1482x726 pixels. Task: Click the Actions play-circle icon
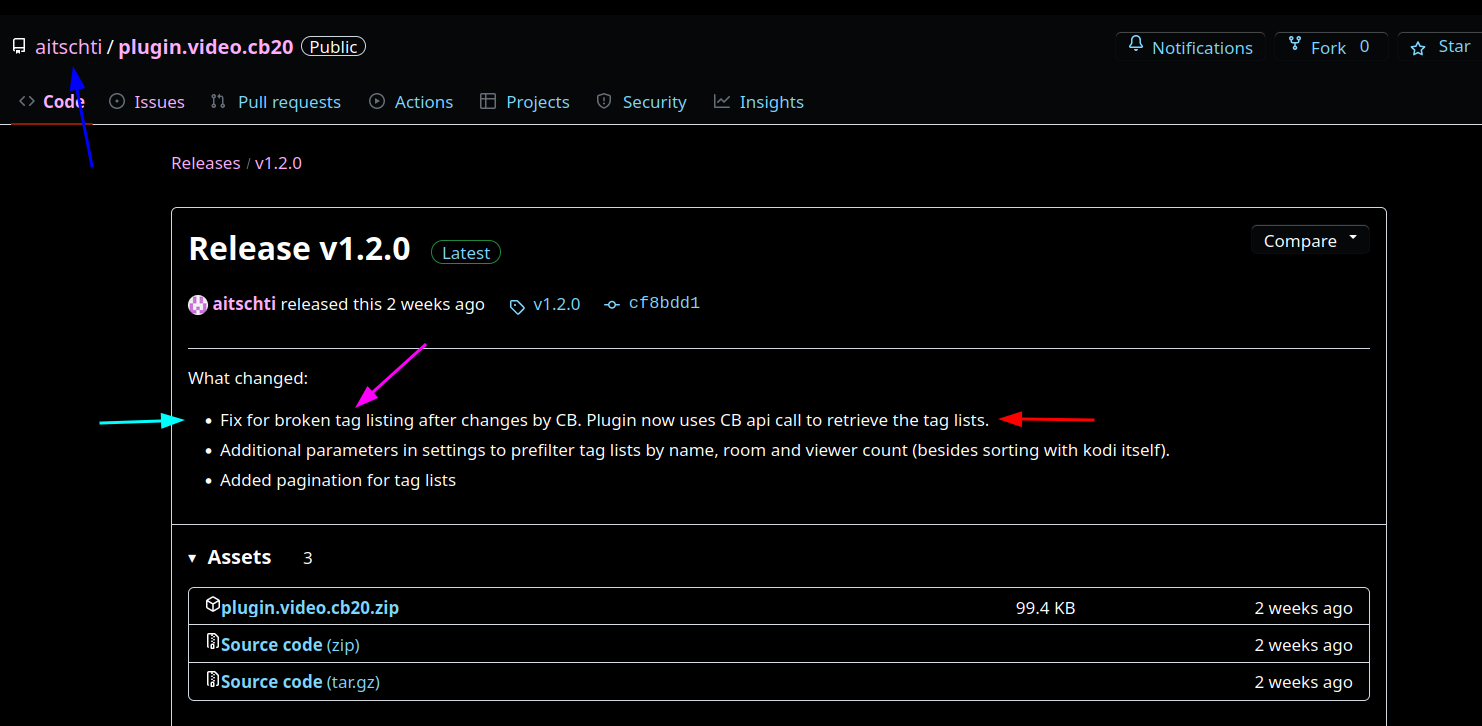(x=377, y=101)
